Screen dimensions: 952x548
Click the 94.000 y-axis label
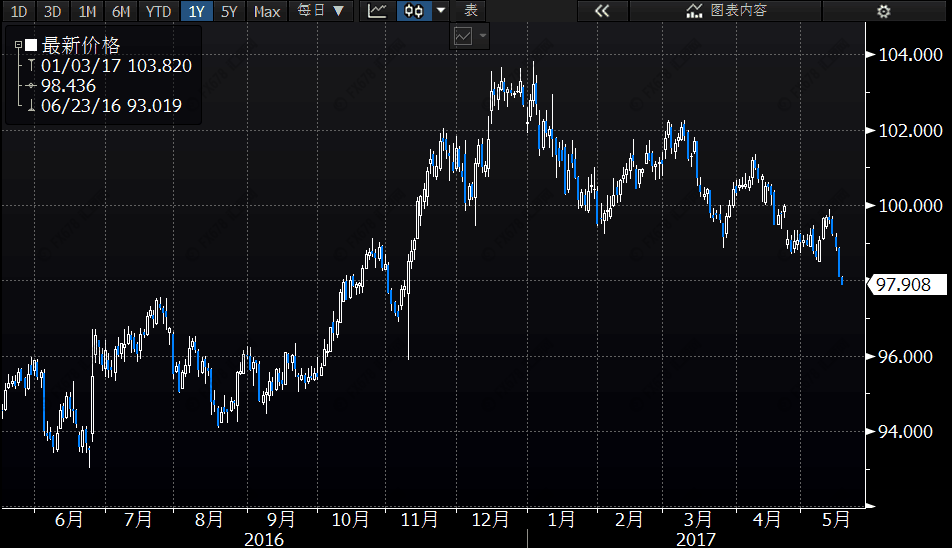tap(905, 431)
